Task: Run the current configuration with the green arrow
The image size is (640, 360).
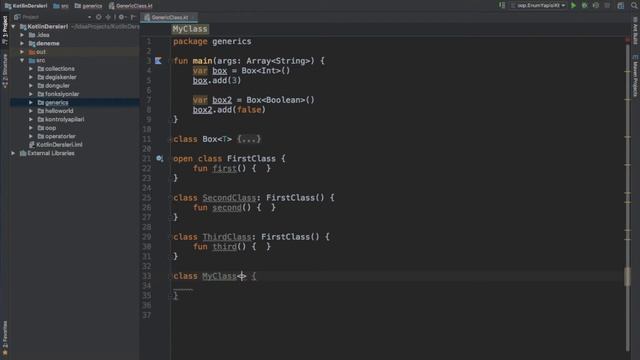Action: (573, 5)
